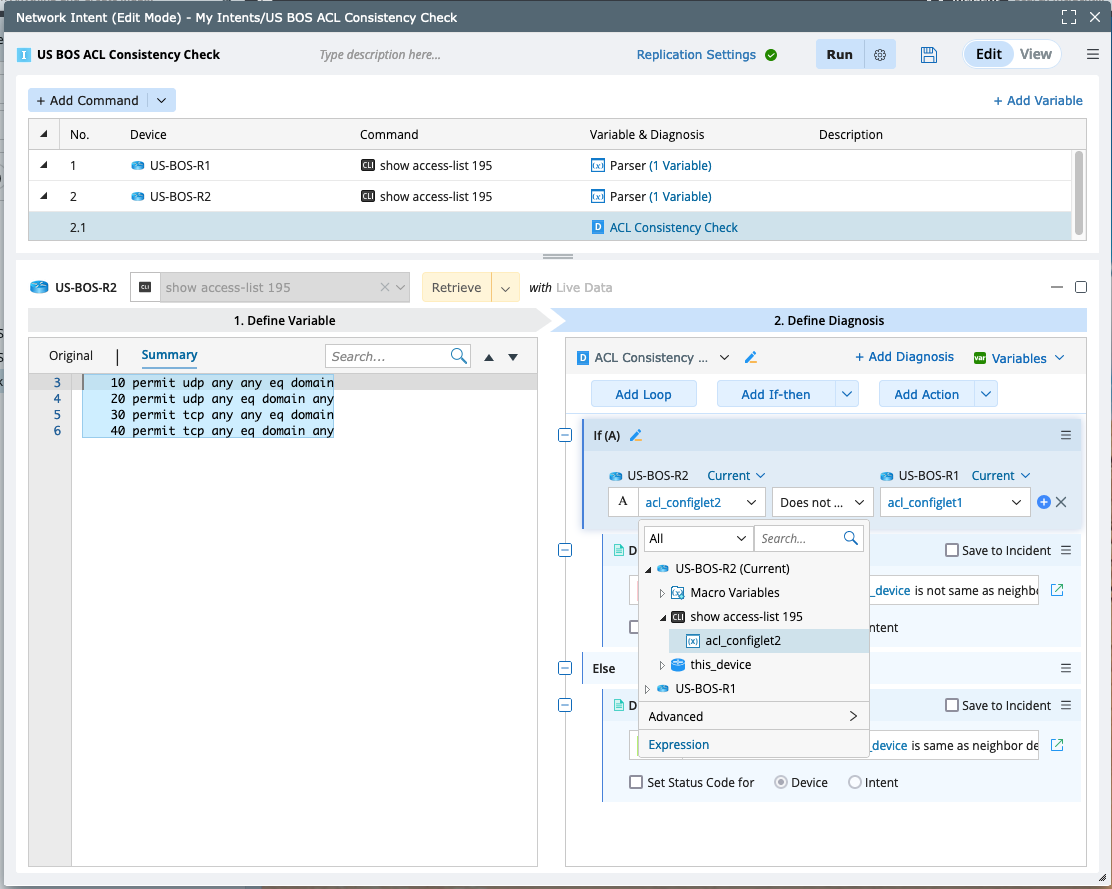1112x889 pixels.
Task: Click the Add Loop button
Action: 643,394
